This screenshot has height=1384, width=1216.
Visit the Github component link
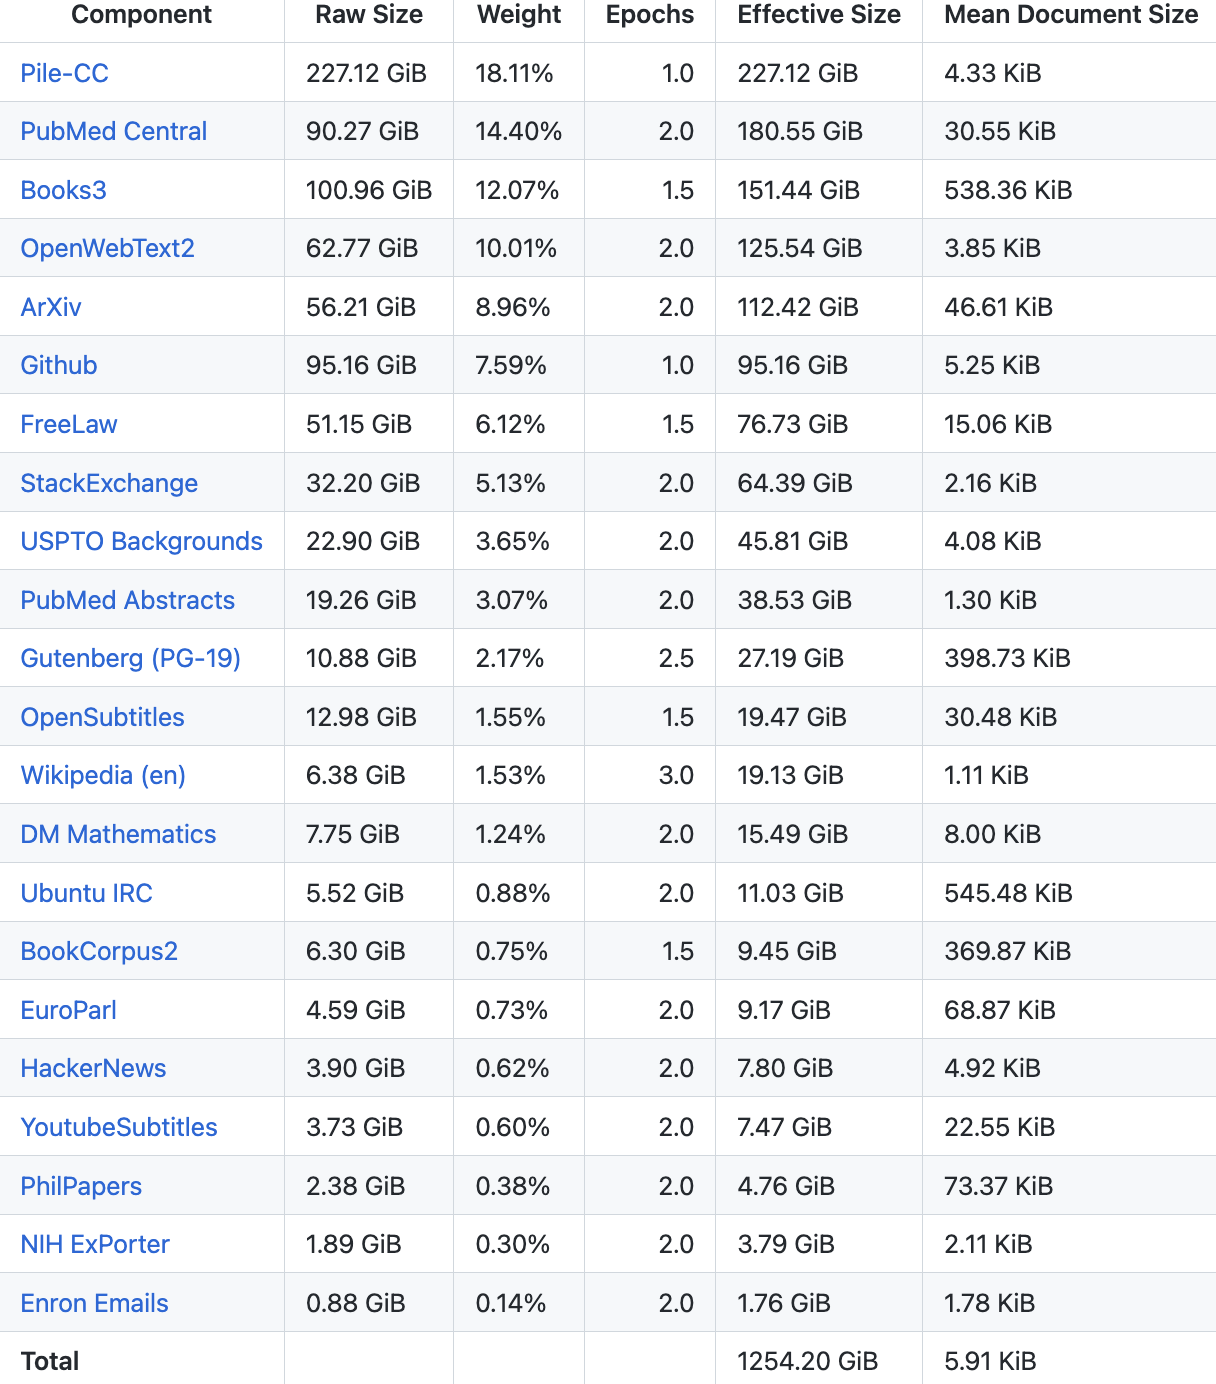59,365
